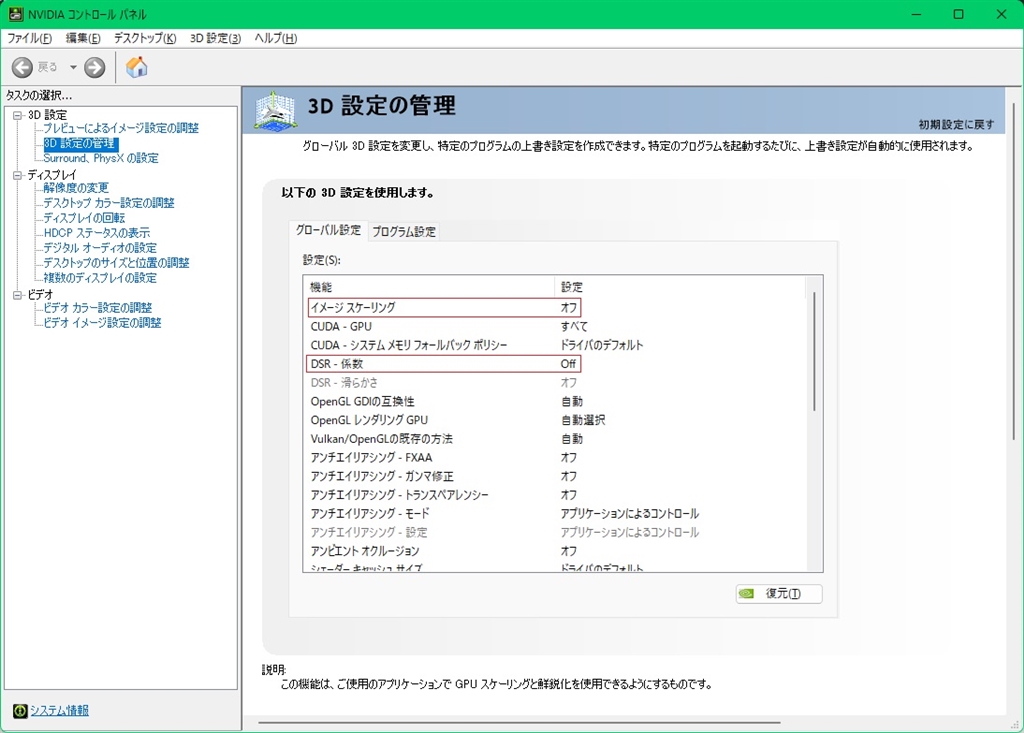
Task: Open the ファイル(F) menu
Action: (29, 39)
